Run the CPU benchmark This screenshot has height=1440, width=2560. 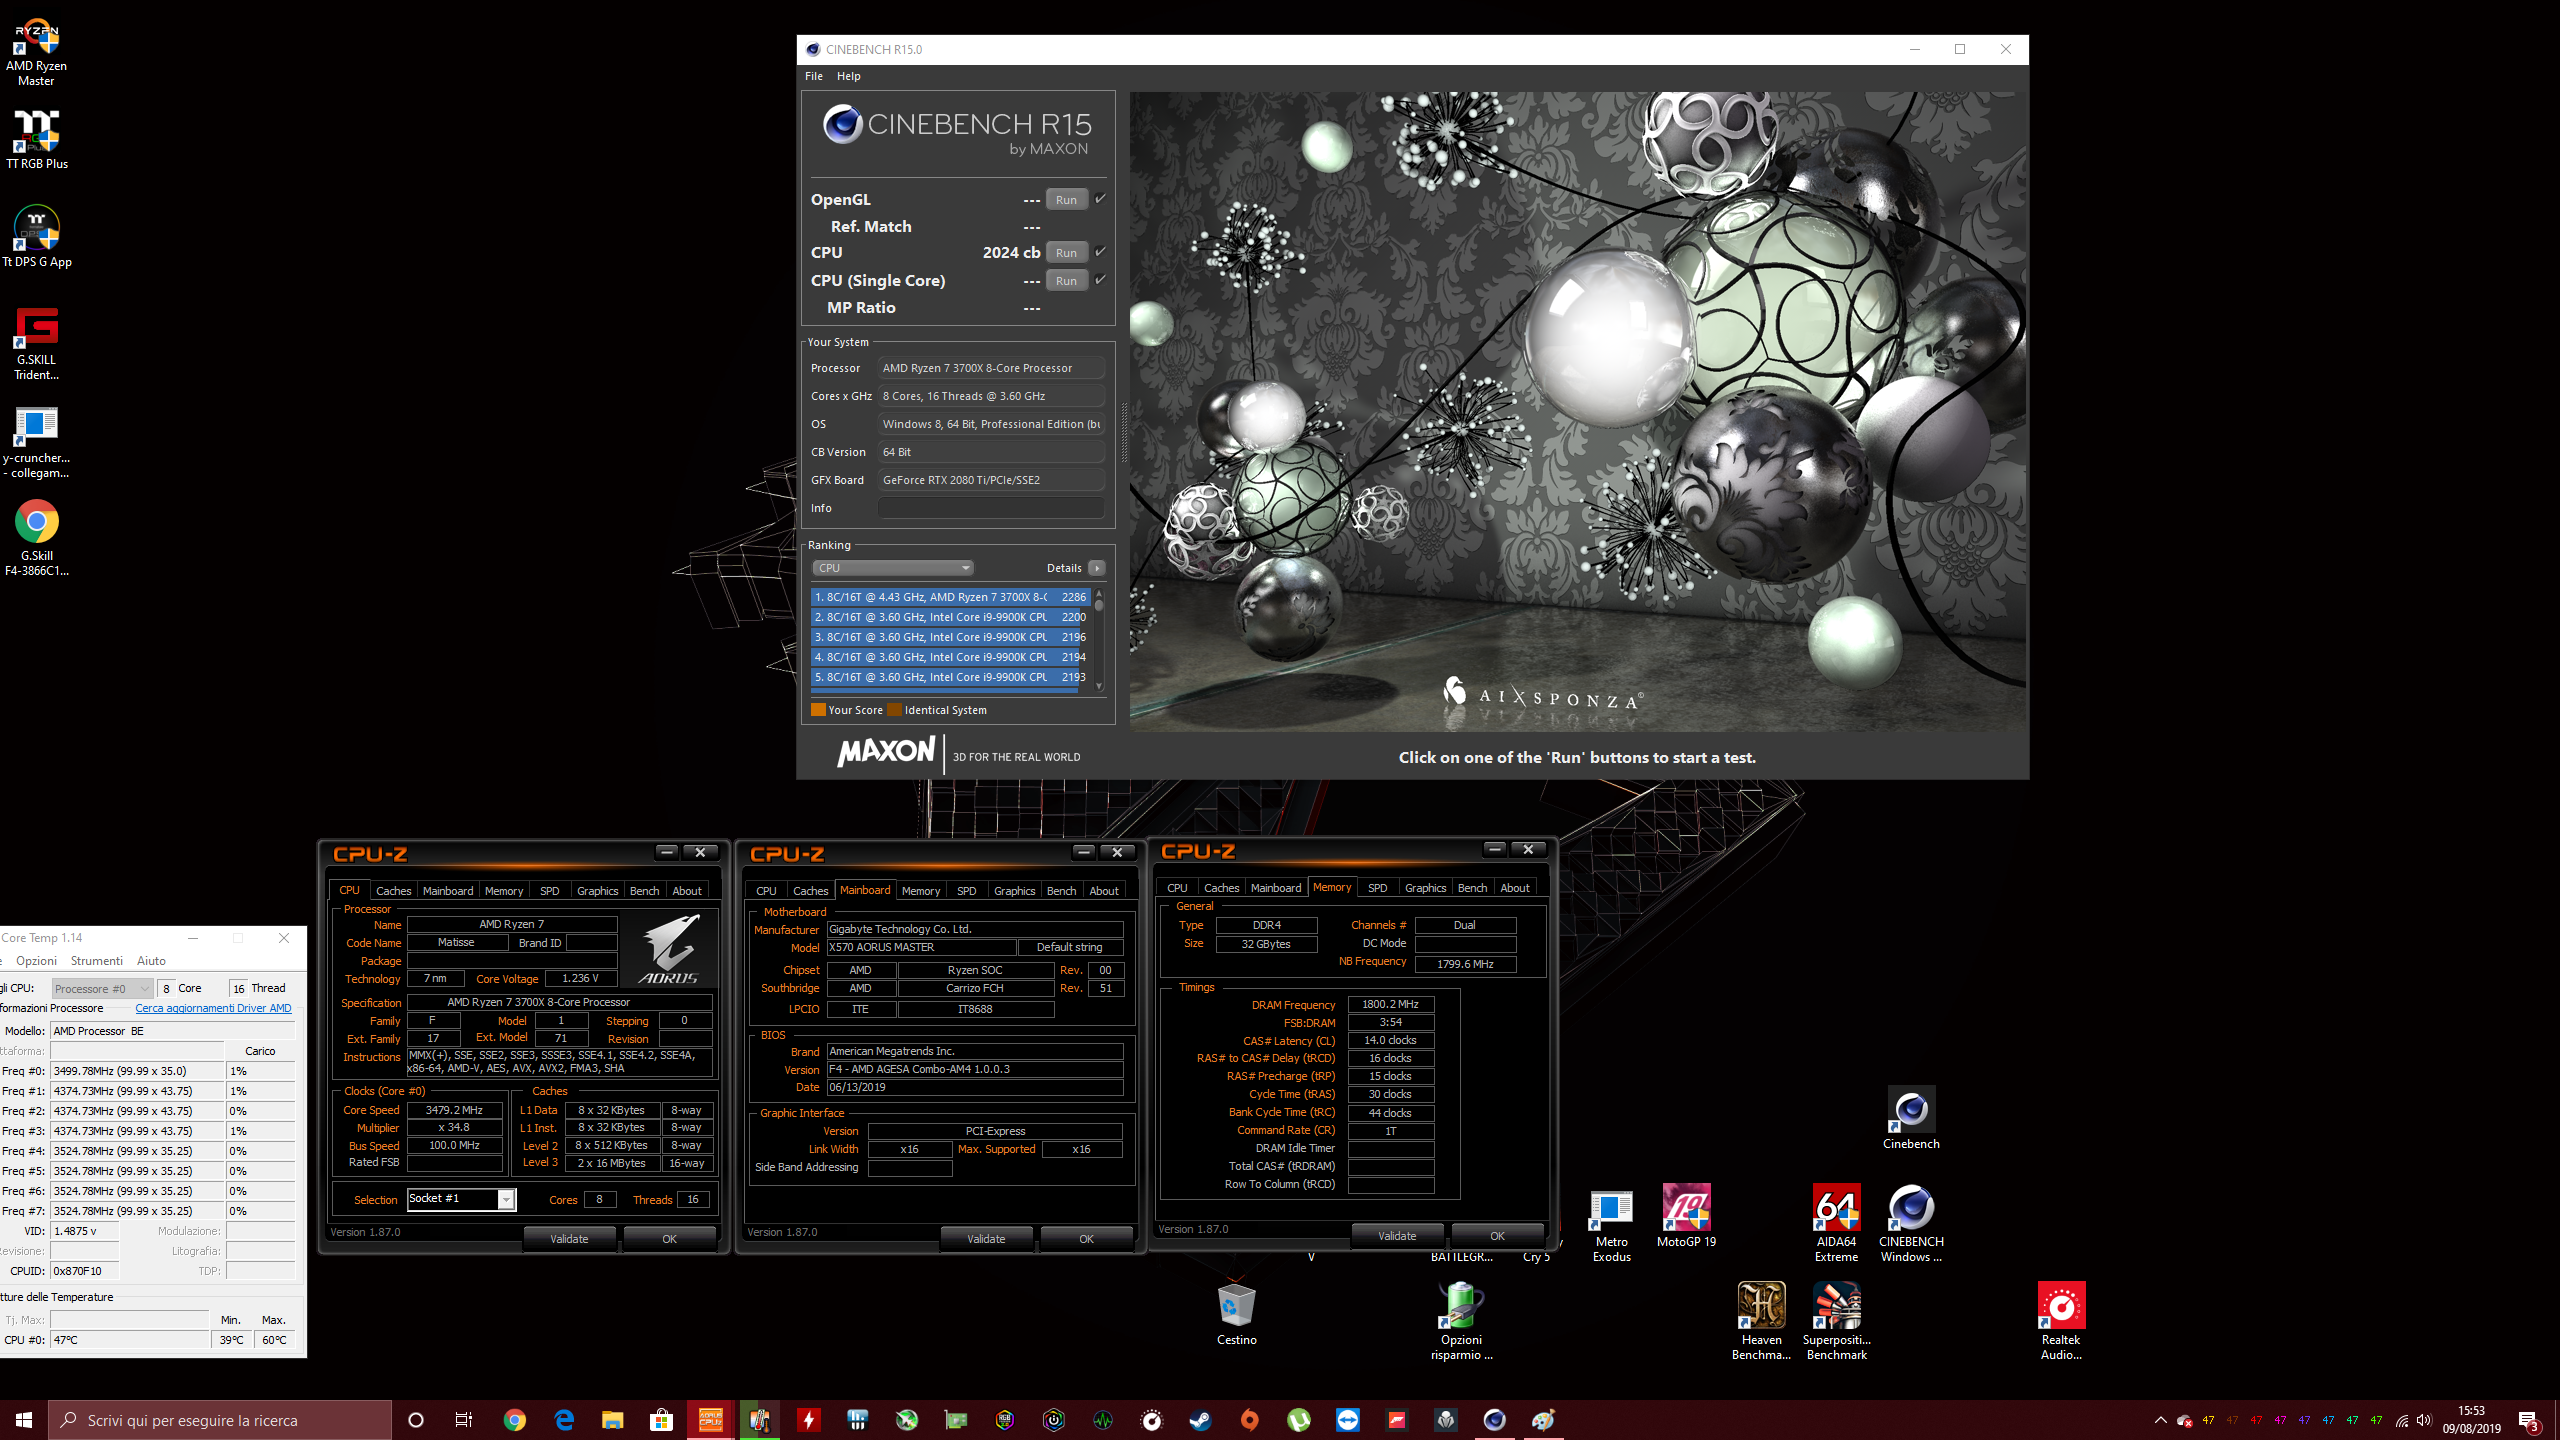pos(1066,253)
